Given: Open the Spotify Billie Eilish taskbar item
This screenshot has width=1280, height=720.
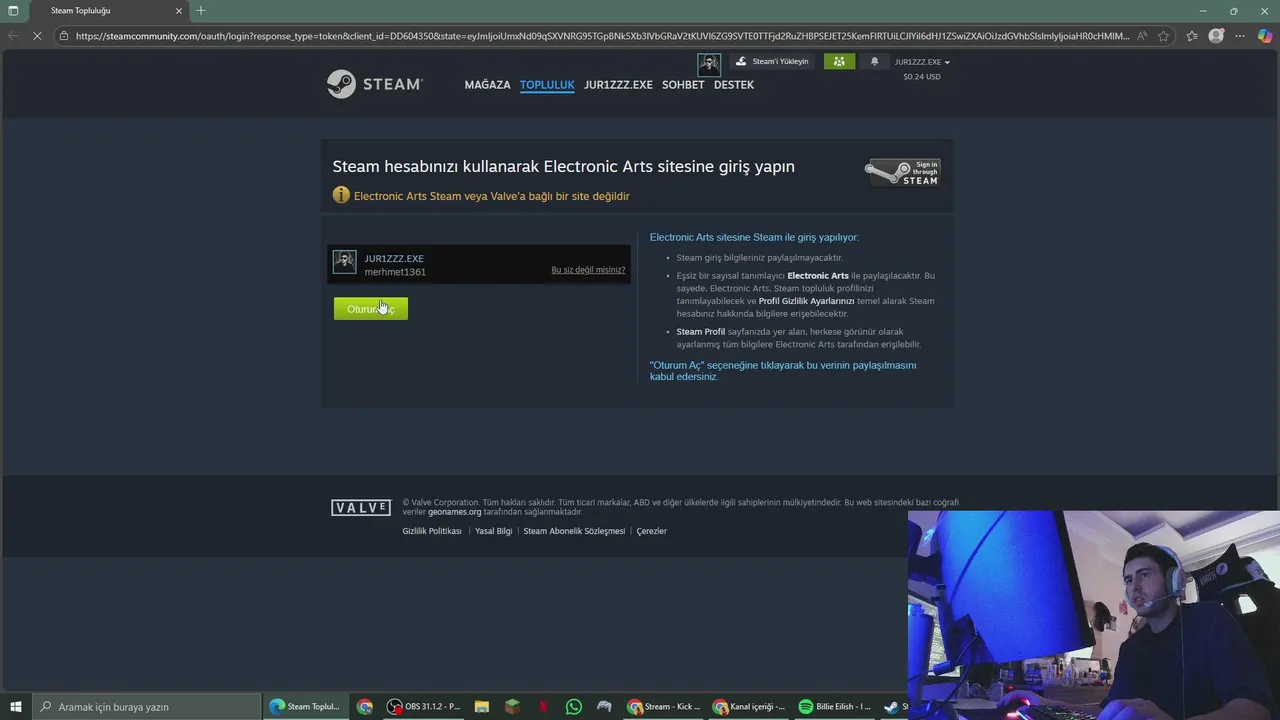Looking at the screenshot, I should [835, 706].
